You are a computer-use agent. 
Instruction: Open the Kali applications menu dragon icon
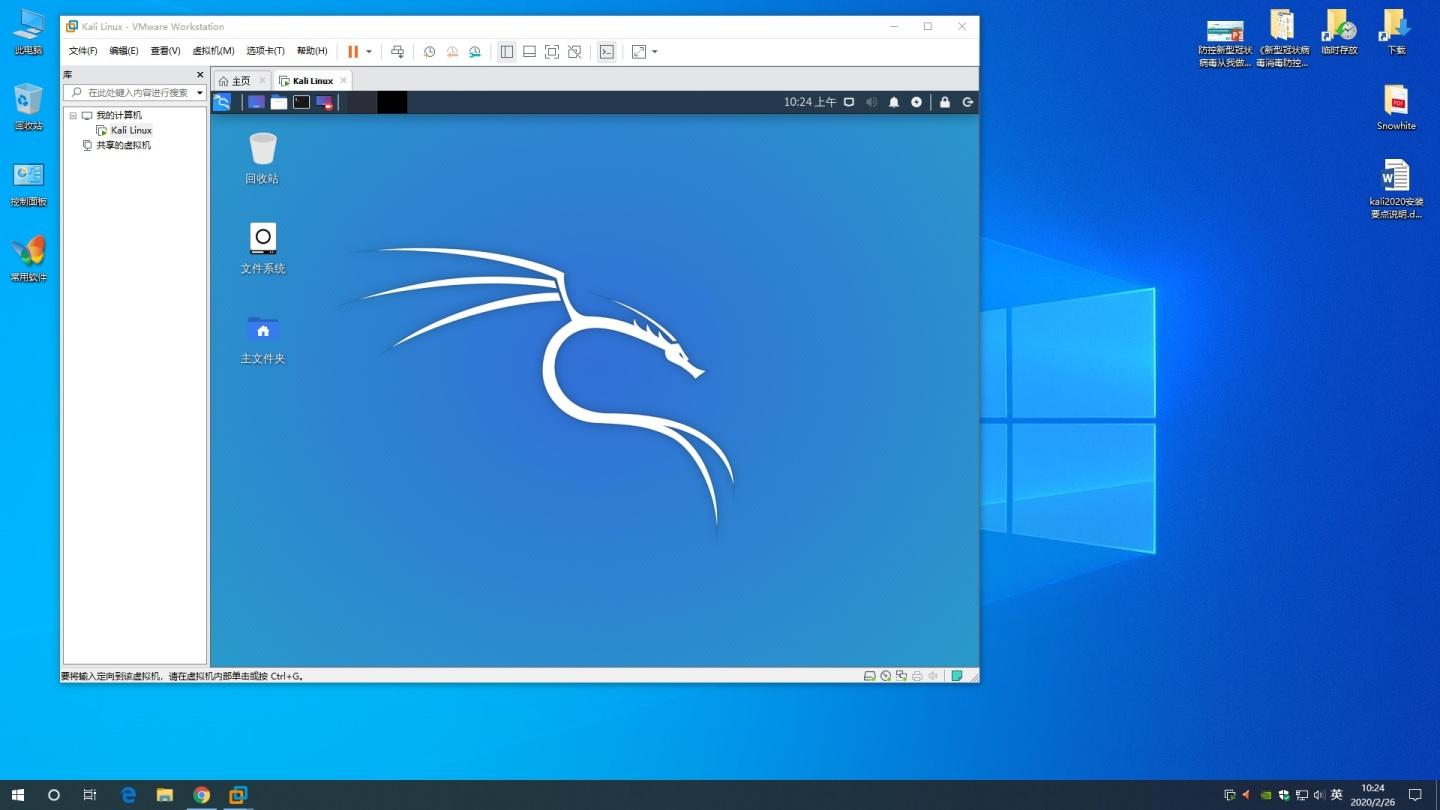pyautogui.click(x=222, y=102)
